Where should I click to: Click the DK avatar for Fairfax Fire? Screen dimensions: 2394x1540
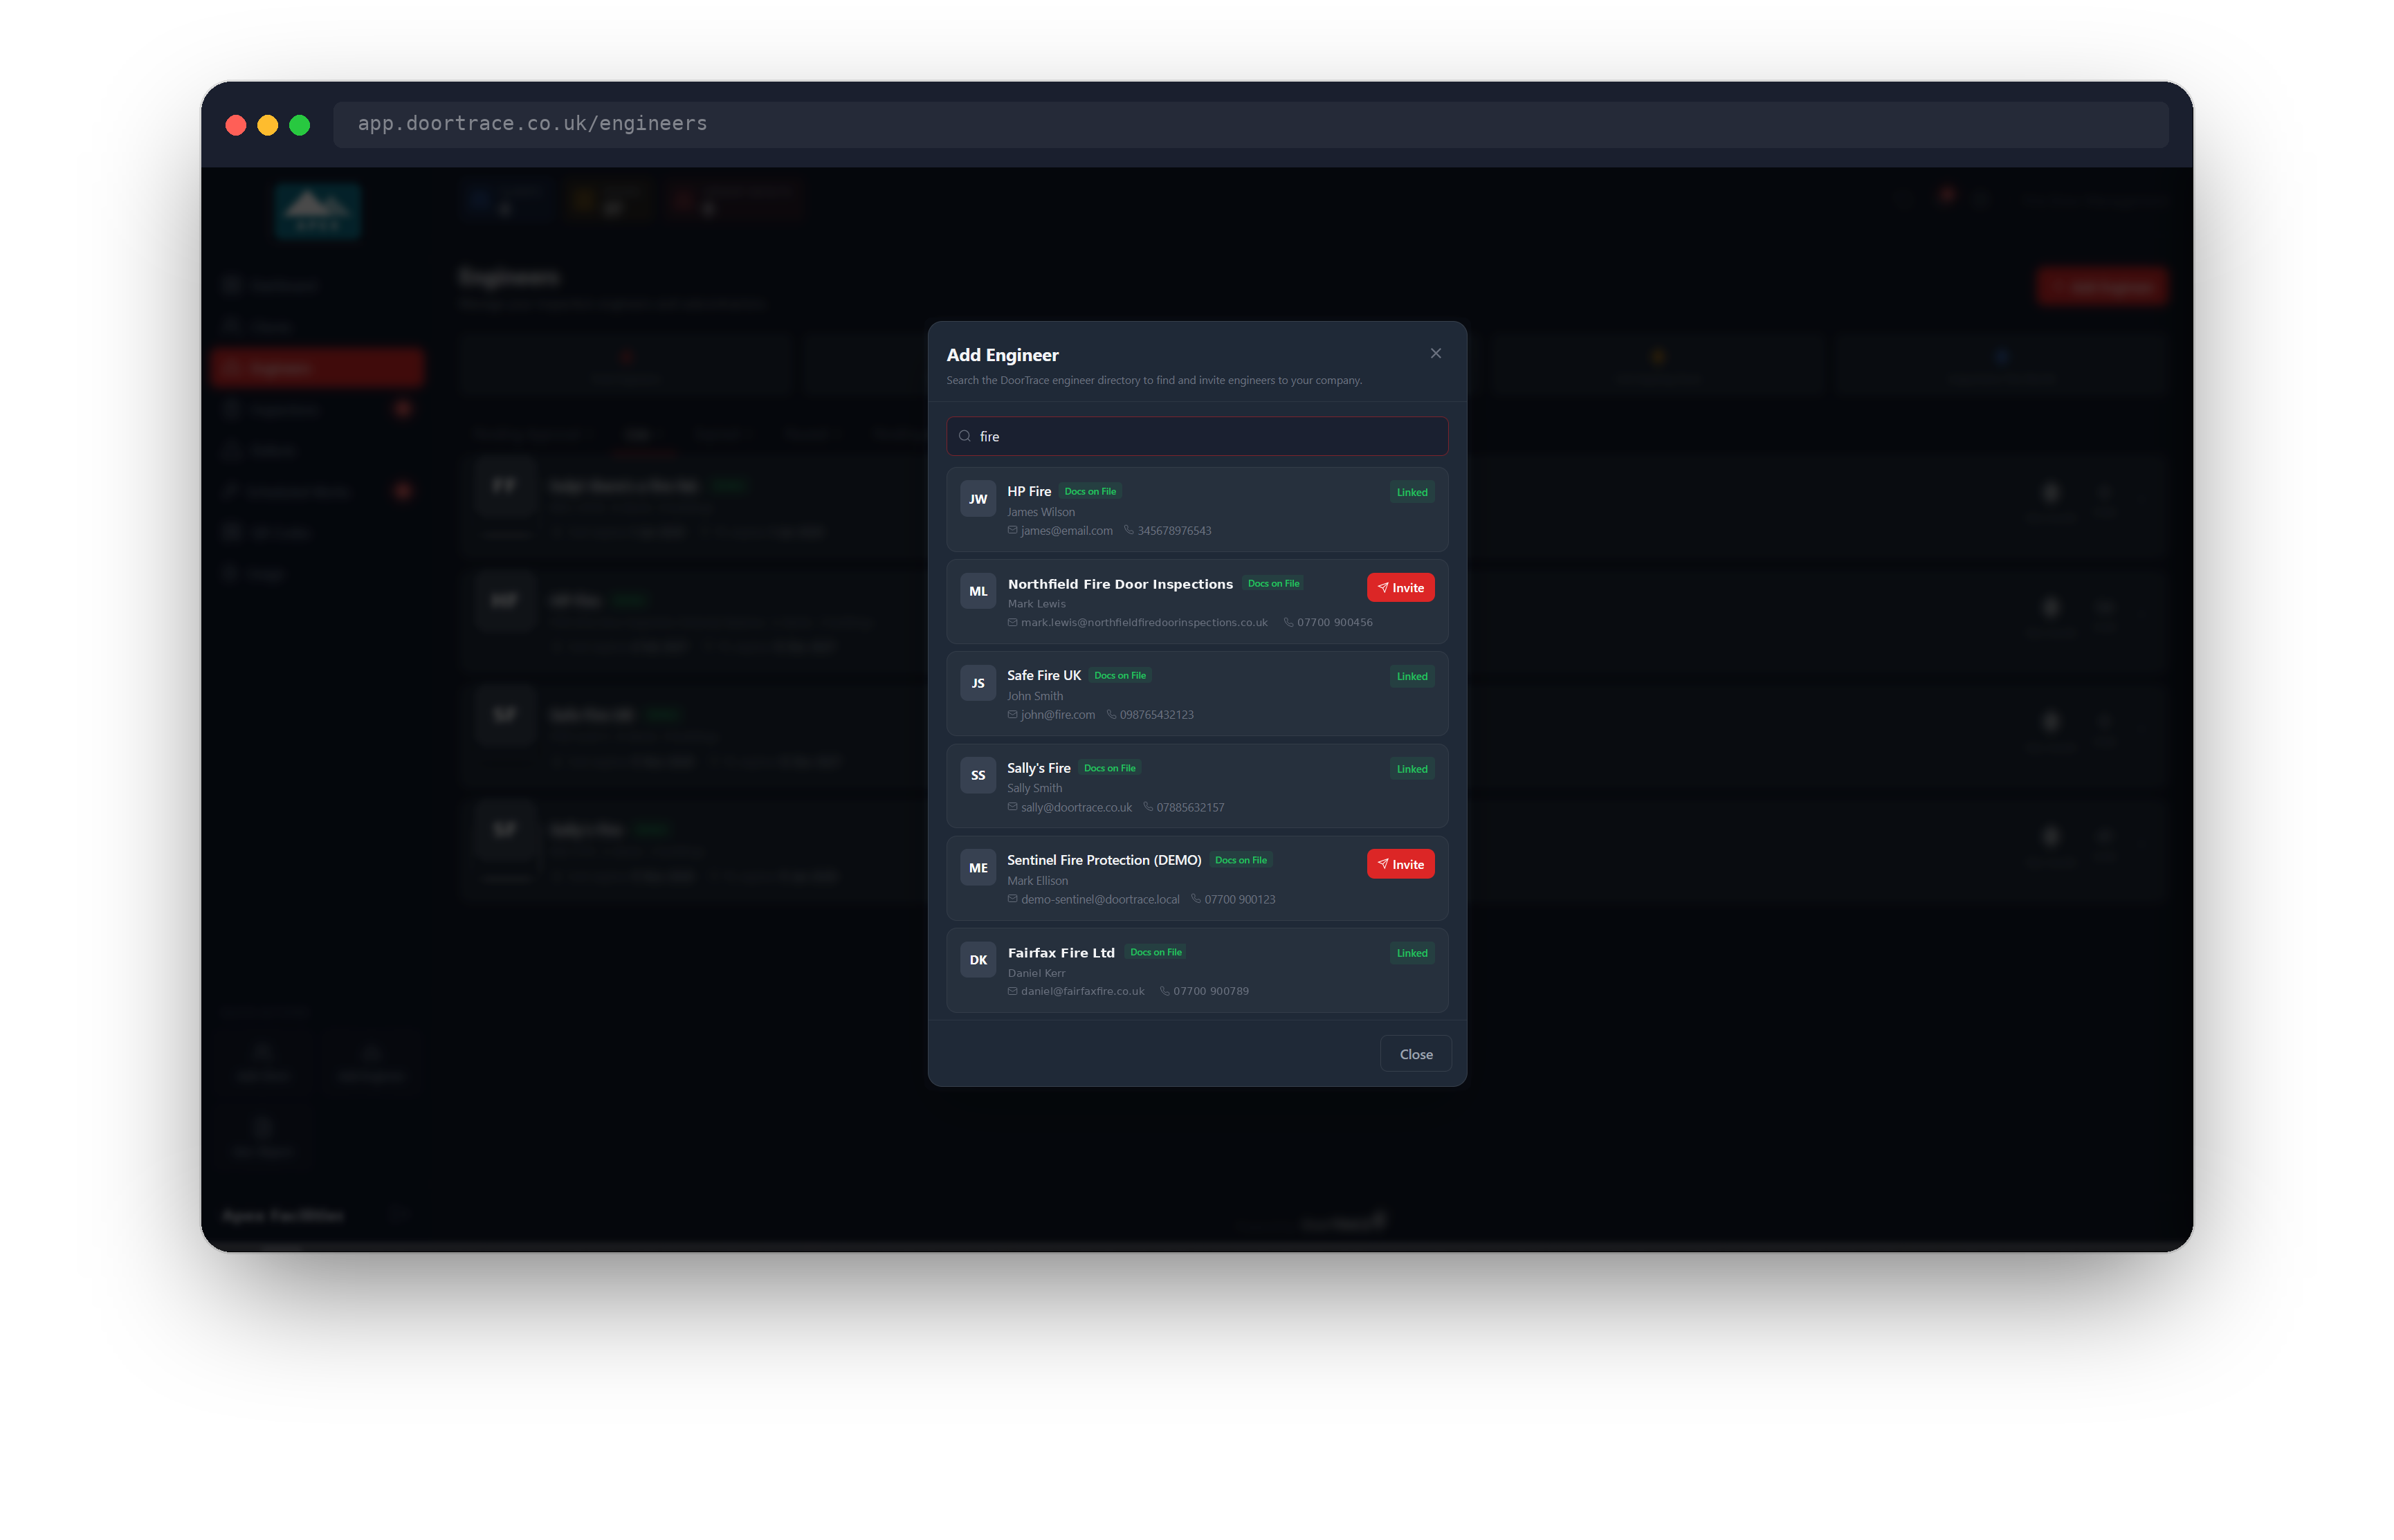pyautogui.click(x=978, y=960)
